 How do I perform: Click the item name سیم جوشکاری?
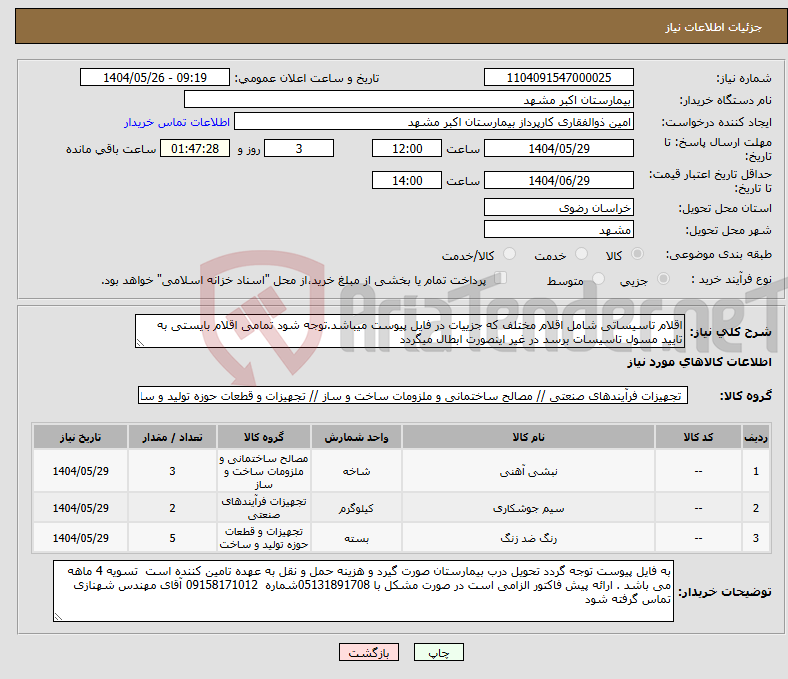click(528, 508)
